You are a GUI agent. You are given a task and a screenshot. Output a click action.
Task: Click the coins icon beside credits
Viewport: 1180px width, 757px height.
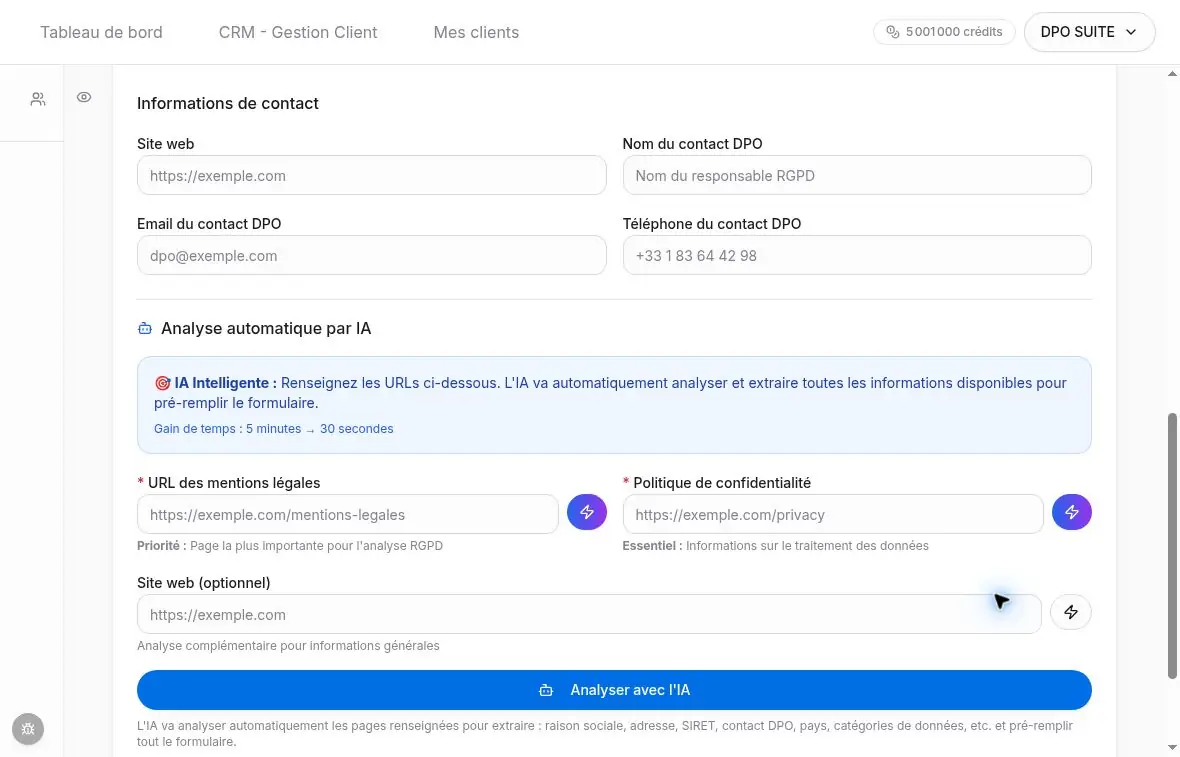click(x=893, y=32)
